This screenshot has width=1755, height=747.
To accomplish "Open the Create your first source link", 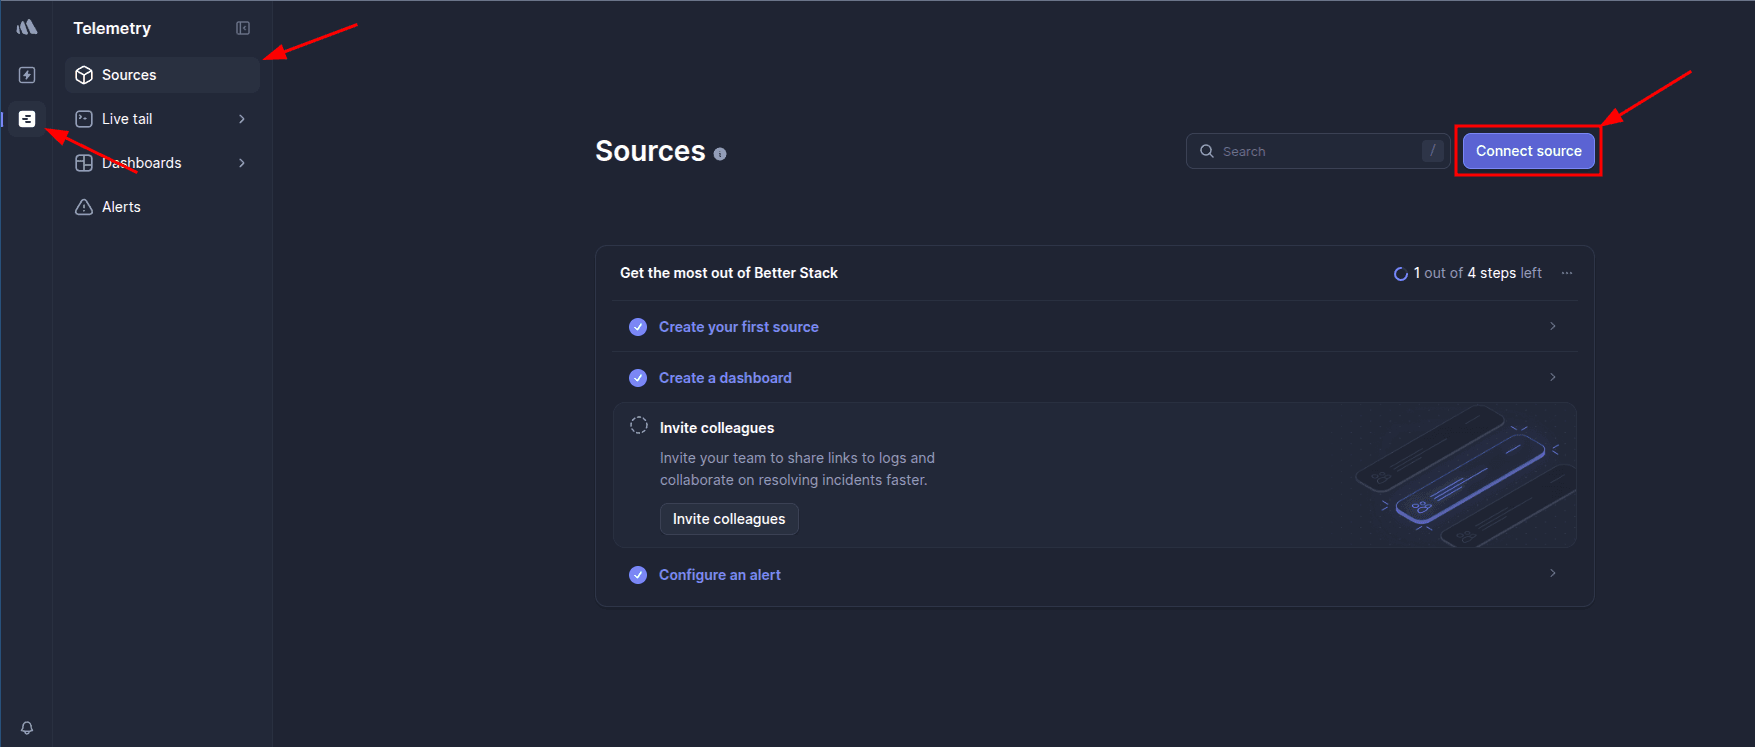I will (x=738, y=327).
